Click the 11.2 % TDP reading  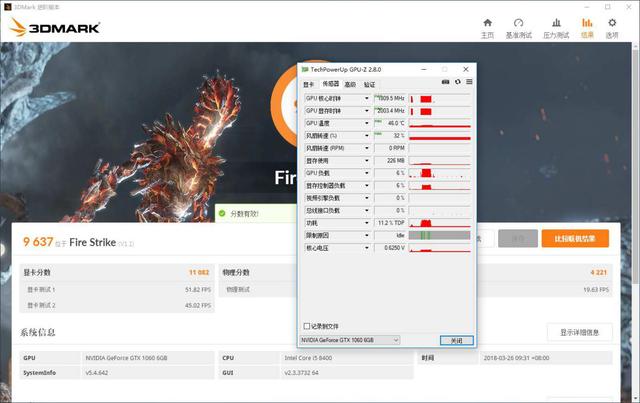(389, 223)
